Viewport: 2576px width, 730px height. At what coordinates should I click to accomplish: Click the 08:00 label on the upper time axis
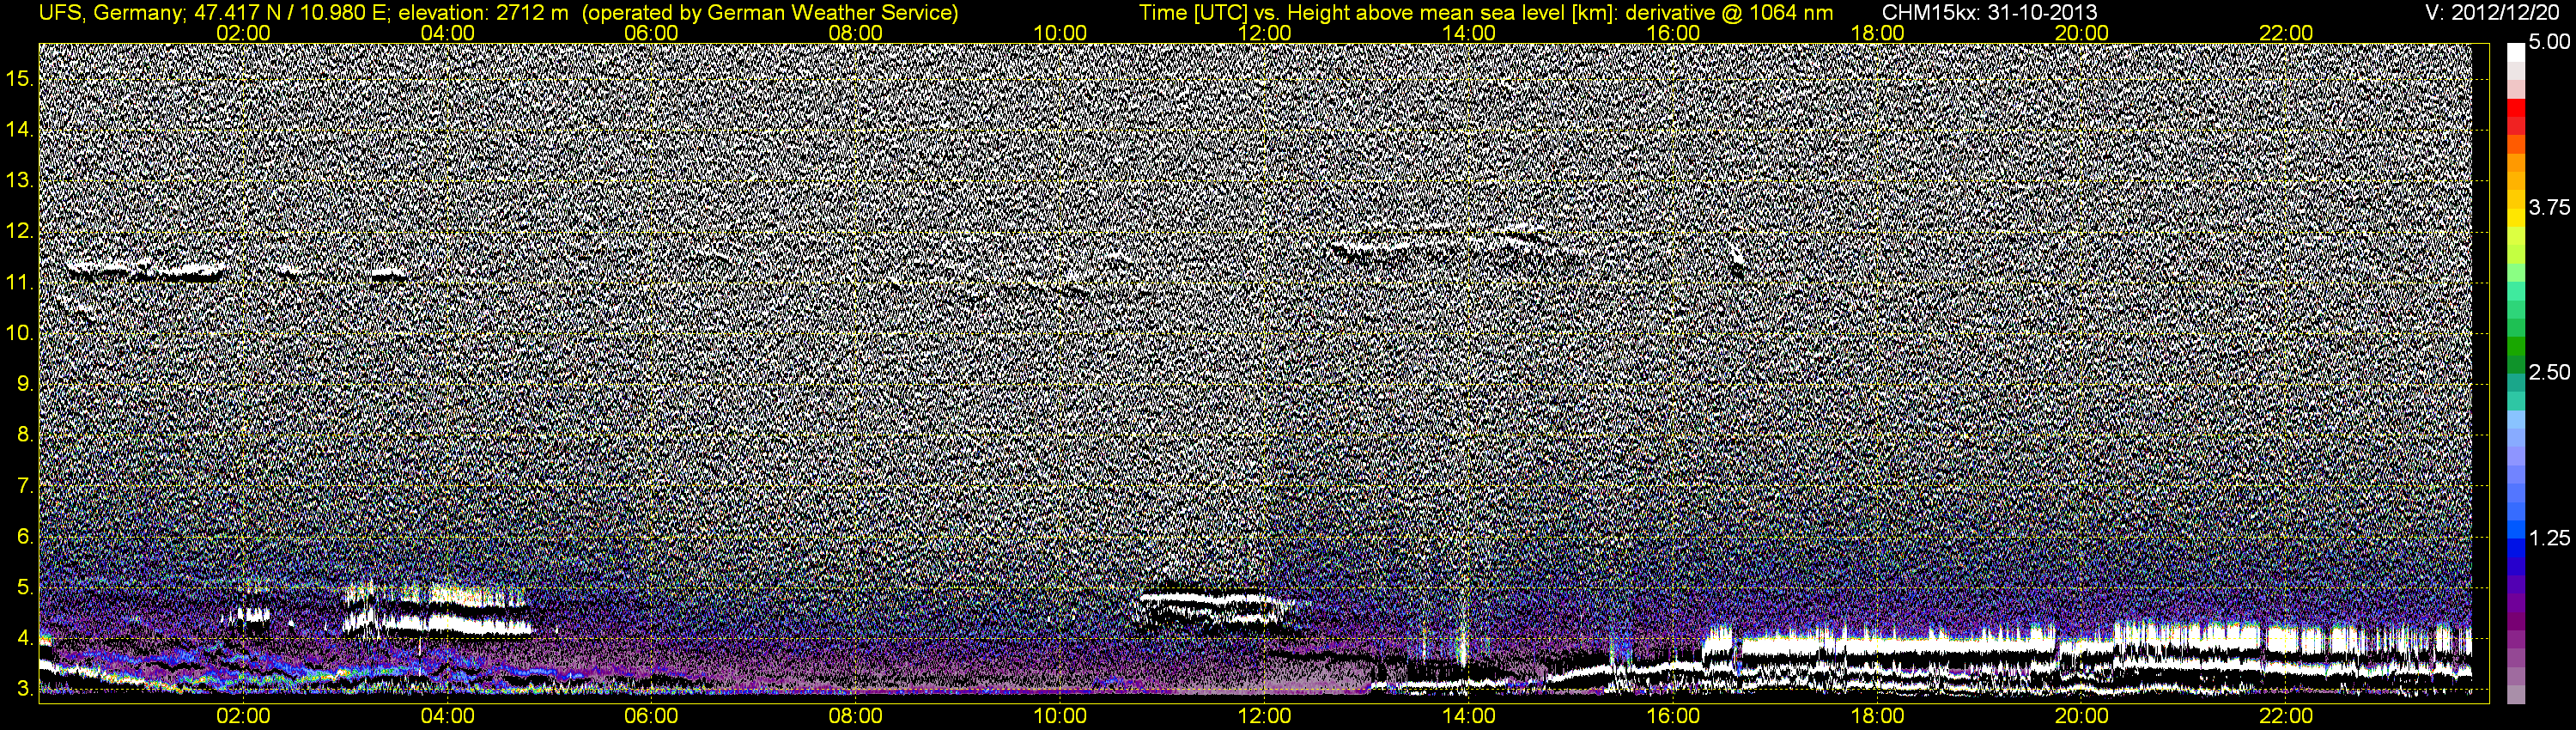click(856, 33)
